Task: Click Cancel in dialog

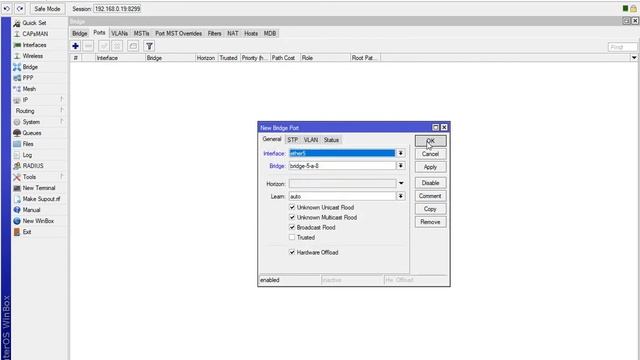Action: 430,154
